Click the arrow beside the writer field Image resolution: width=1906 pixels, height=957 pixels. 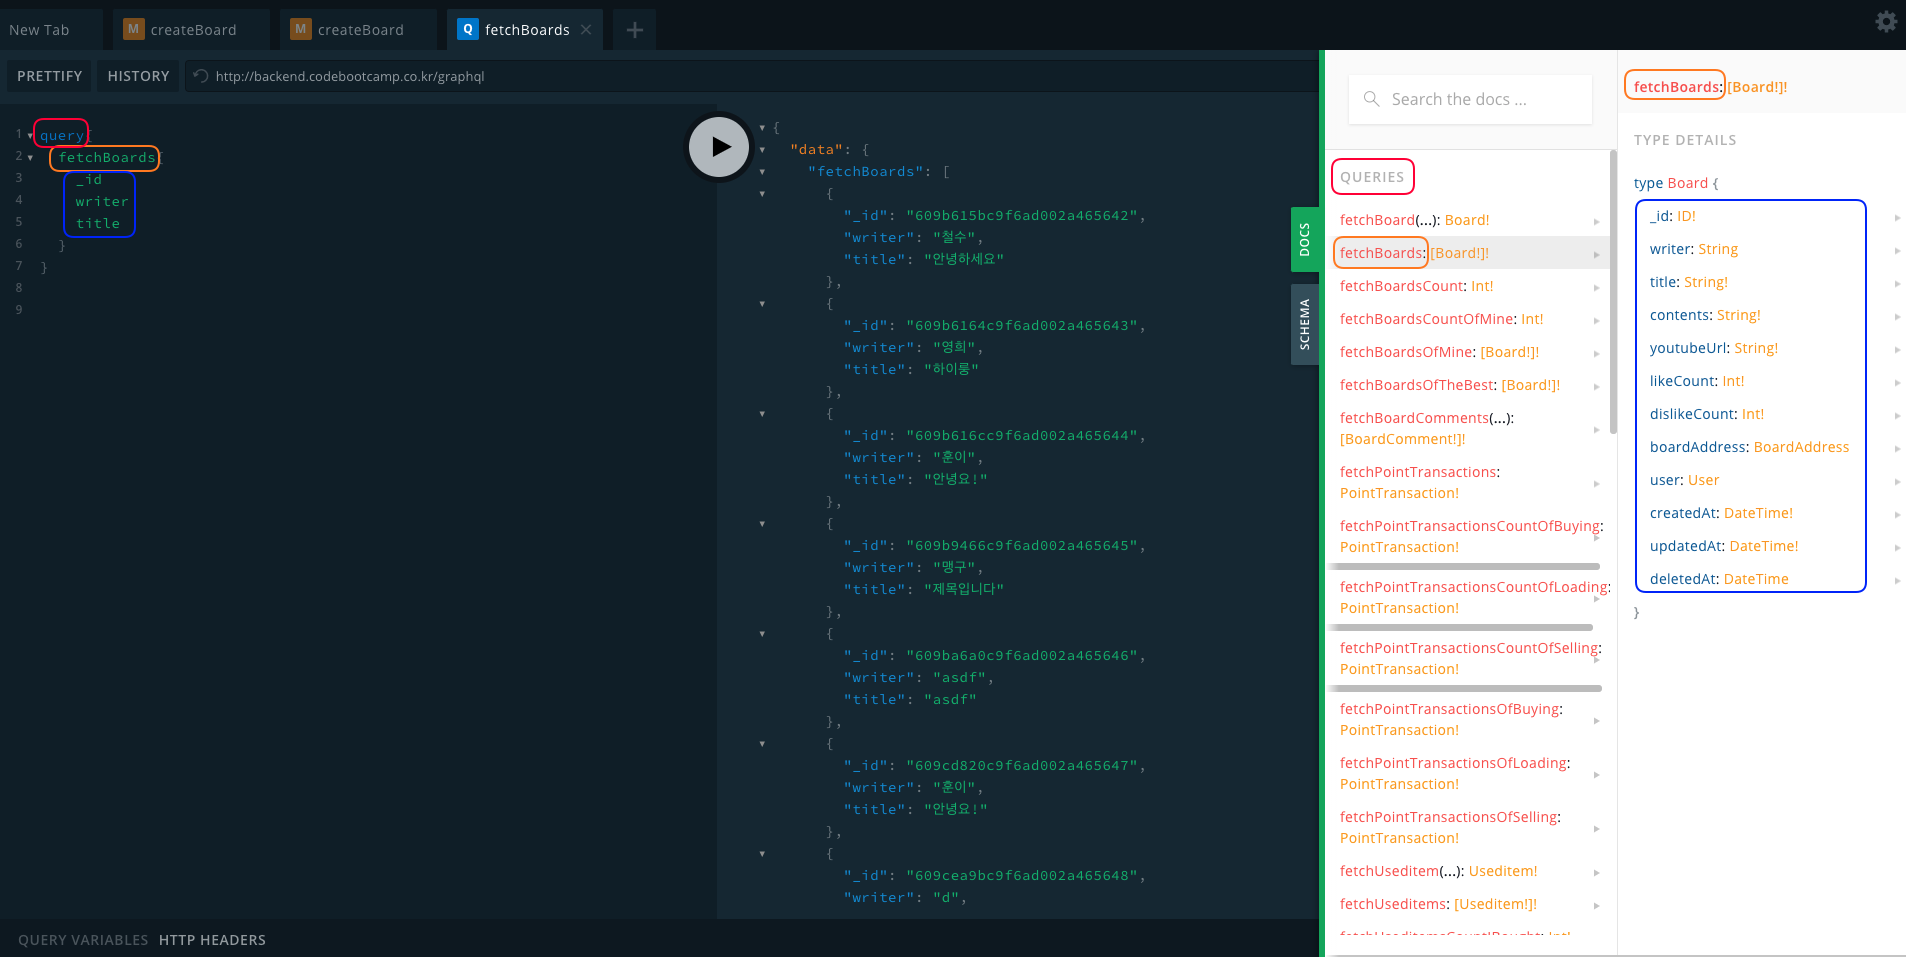pos(1896,250)
